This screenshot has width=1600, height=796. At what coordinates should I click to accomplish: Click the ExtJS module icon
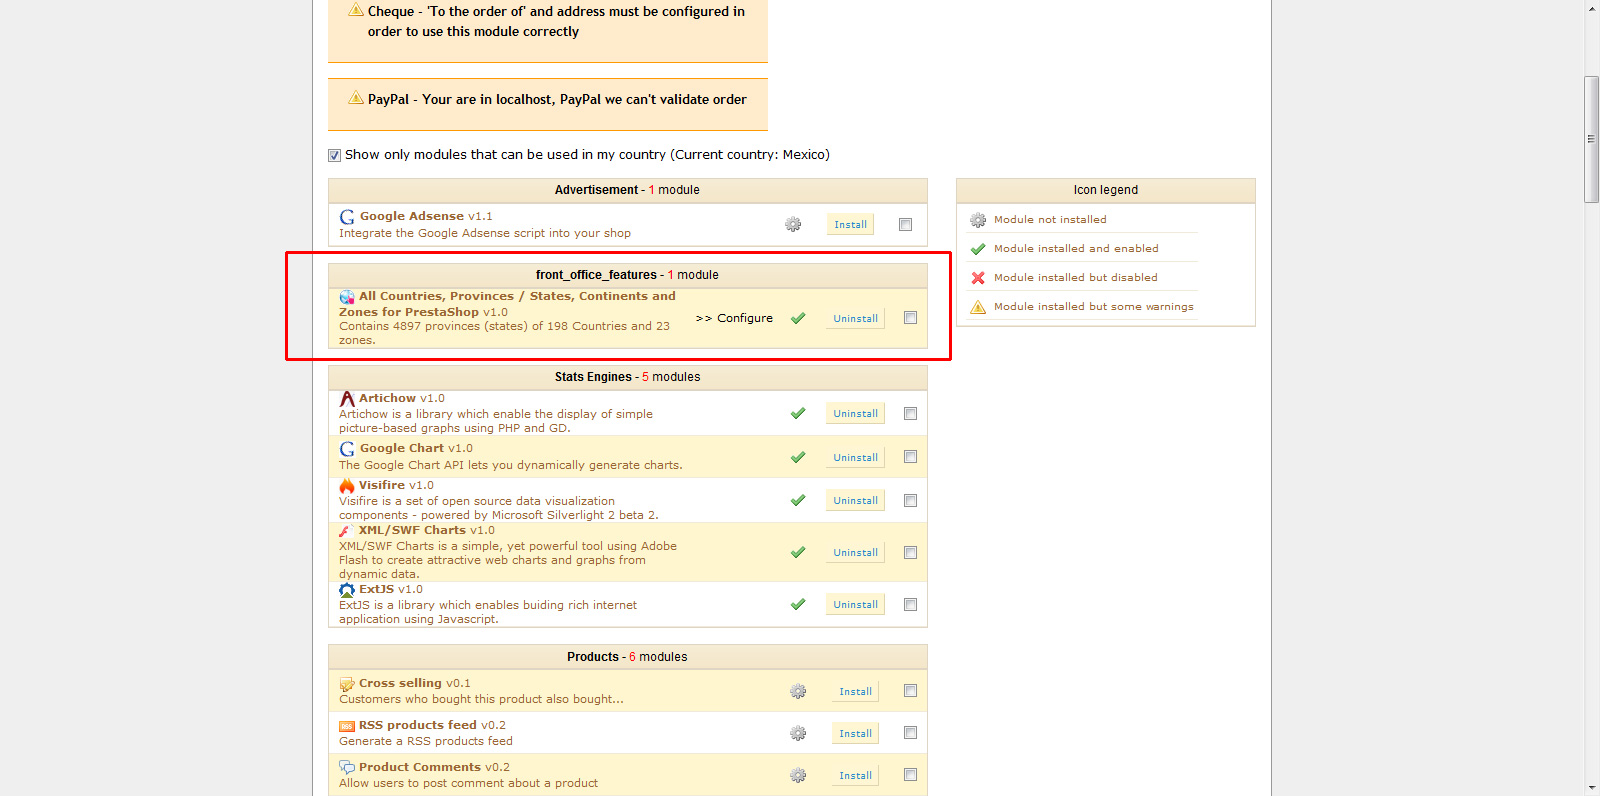(x=347, y=590)
